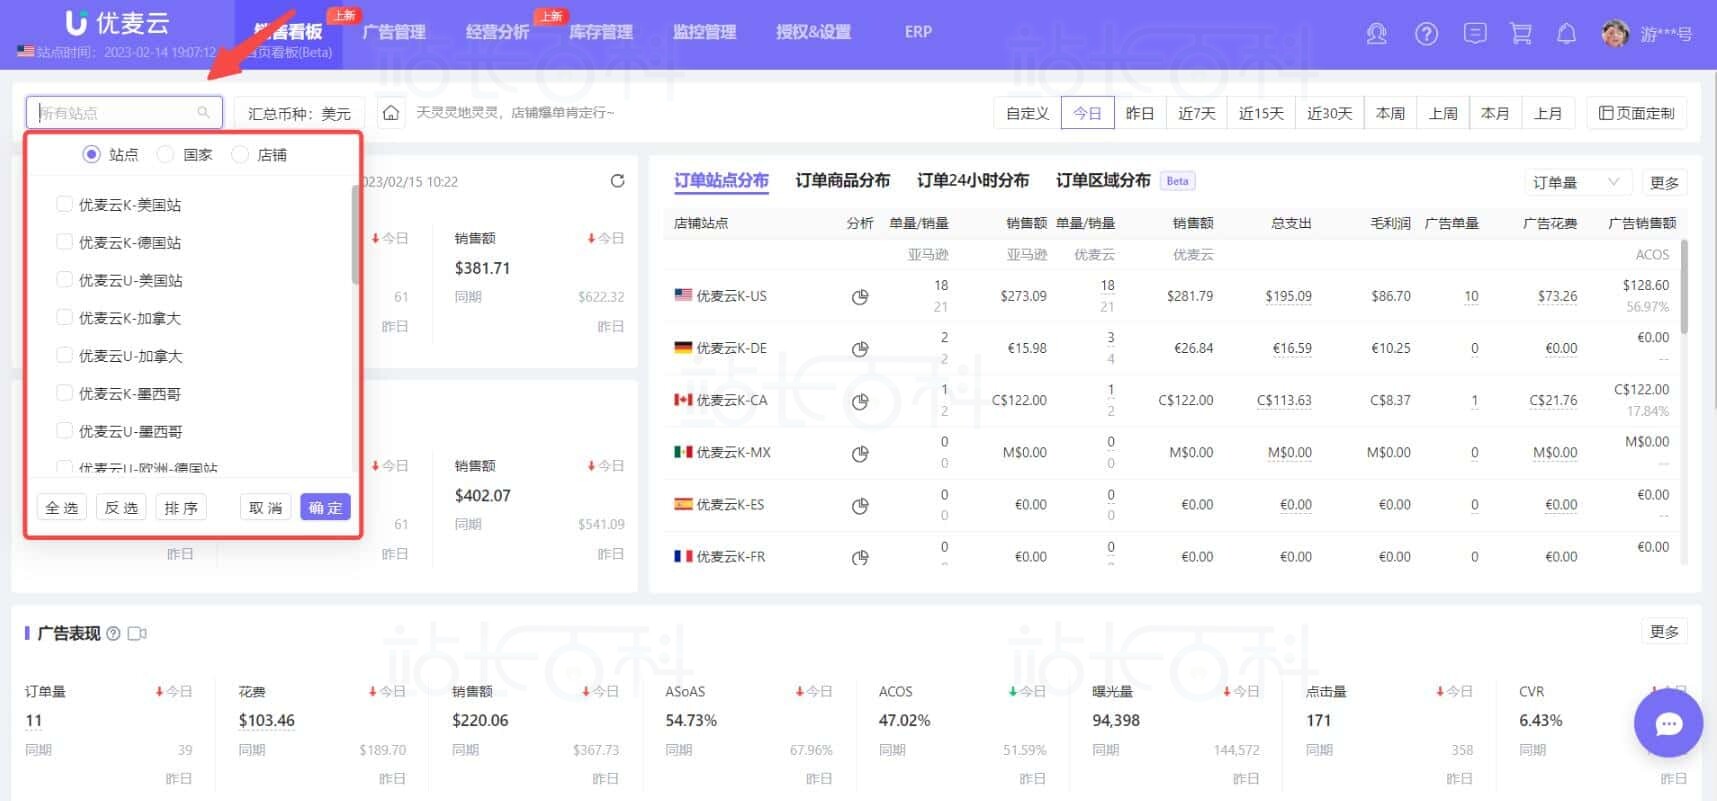Click the order table vertical scrollbar

(x=1684, y=286)
